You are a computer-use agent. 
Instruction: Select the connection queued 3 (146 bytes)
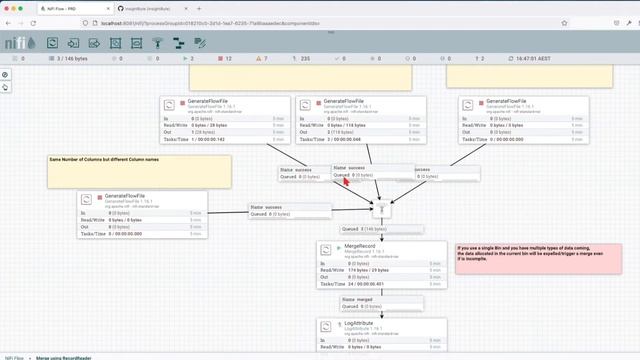click(x=382, y=229)
